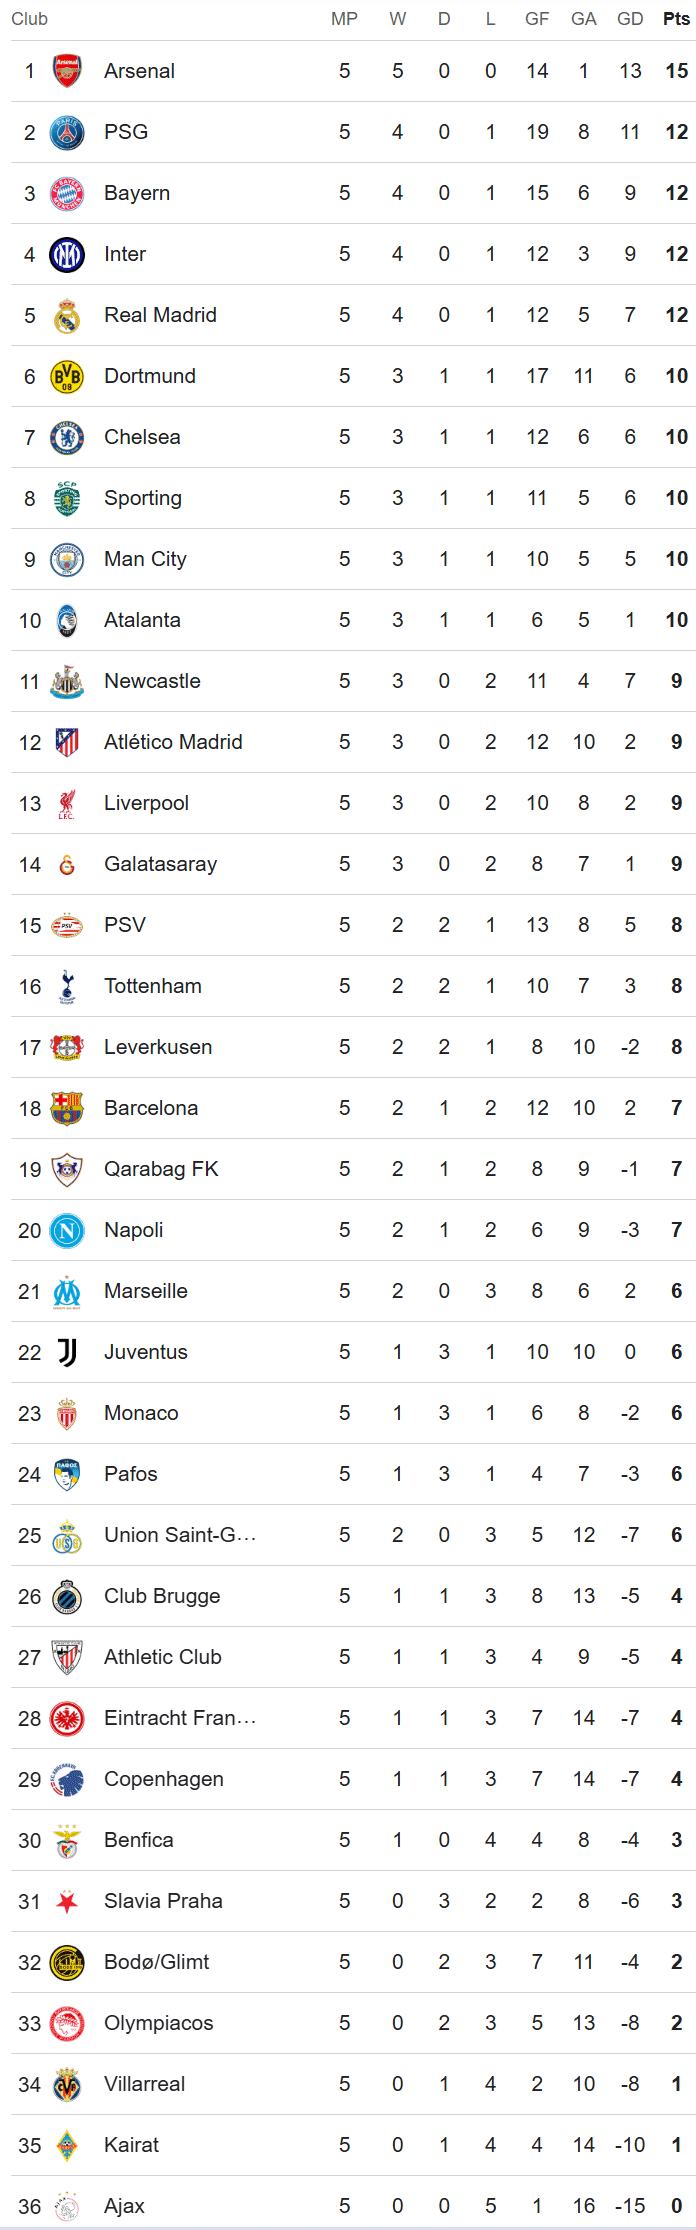Viewport: 696px width, 2230px height.
Task: Click the Arsenal club crest icon
Action: pos(67,71)
